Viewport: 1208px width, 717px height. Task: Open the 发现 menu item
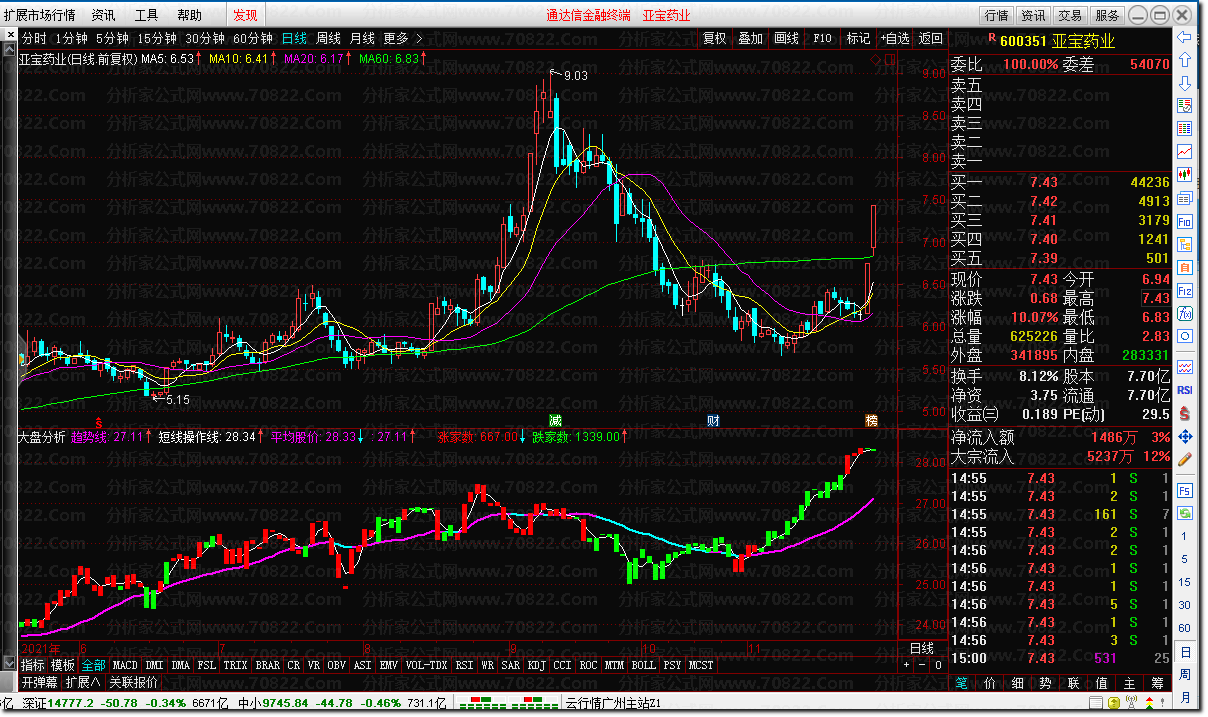coord(245,15)
